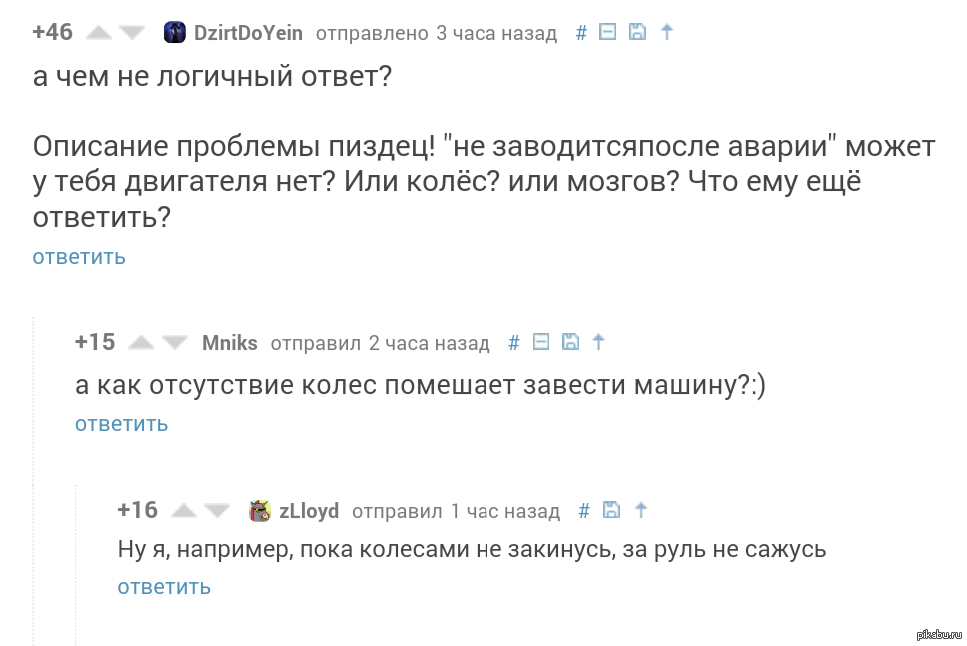Go to parent comment from zLloyd arrow
This screenshot has height=646, width=967.
point(641,510)
